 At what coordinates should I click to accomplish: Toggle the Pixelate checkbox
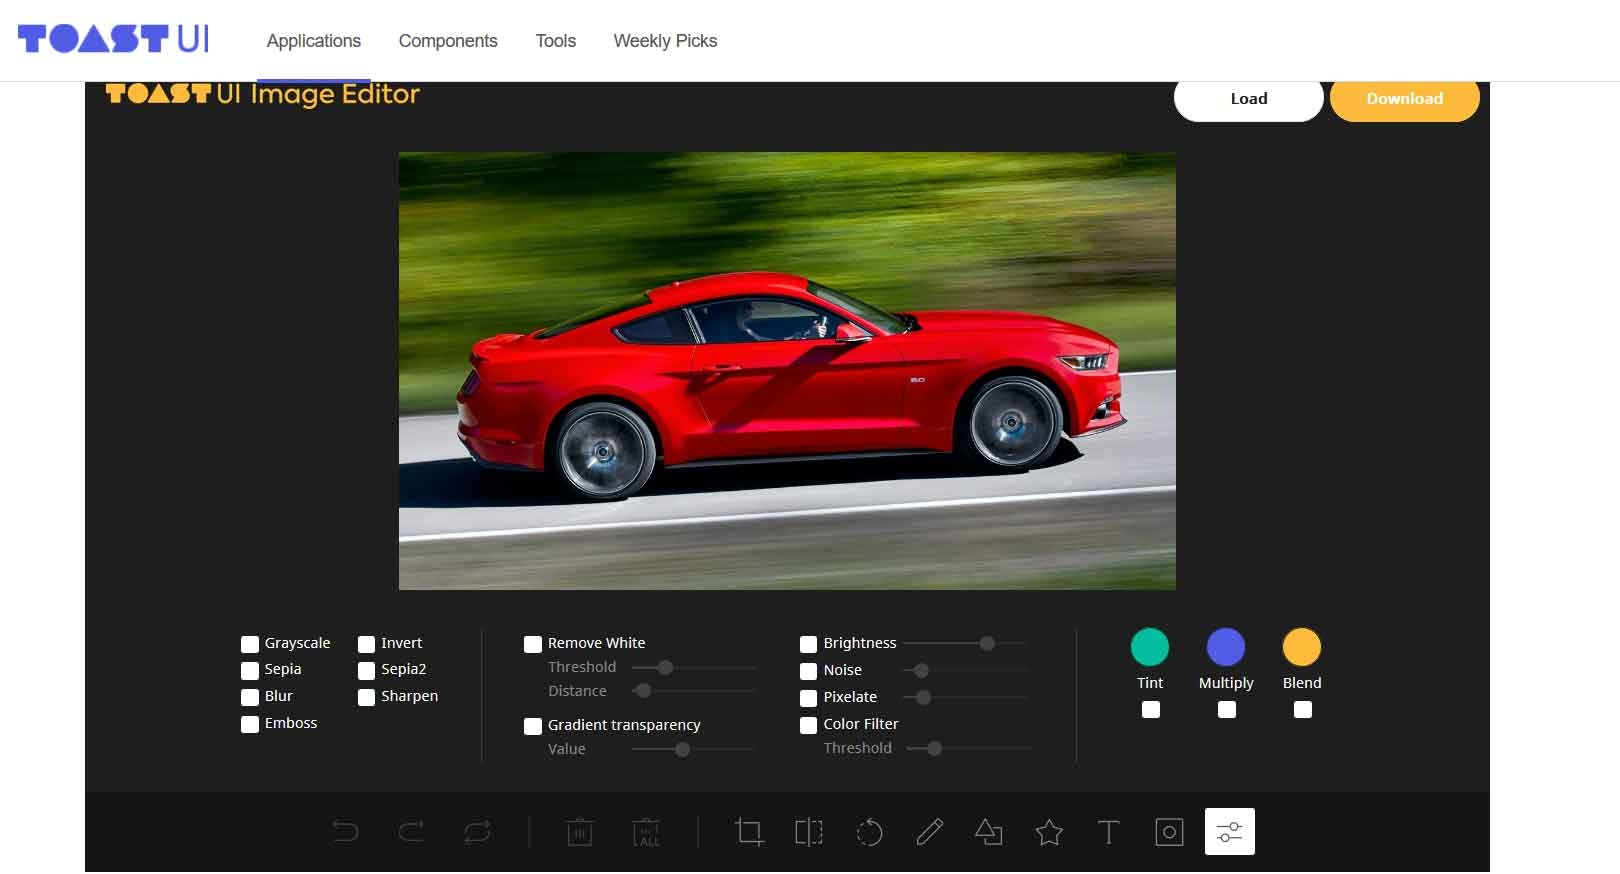tap(808, 698)
